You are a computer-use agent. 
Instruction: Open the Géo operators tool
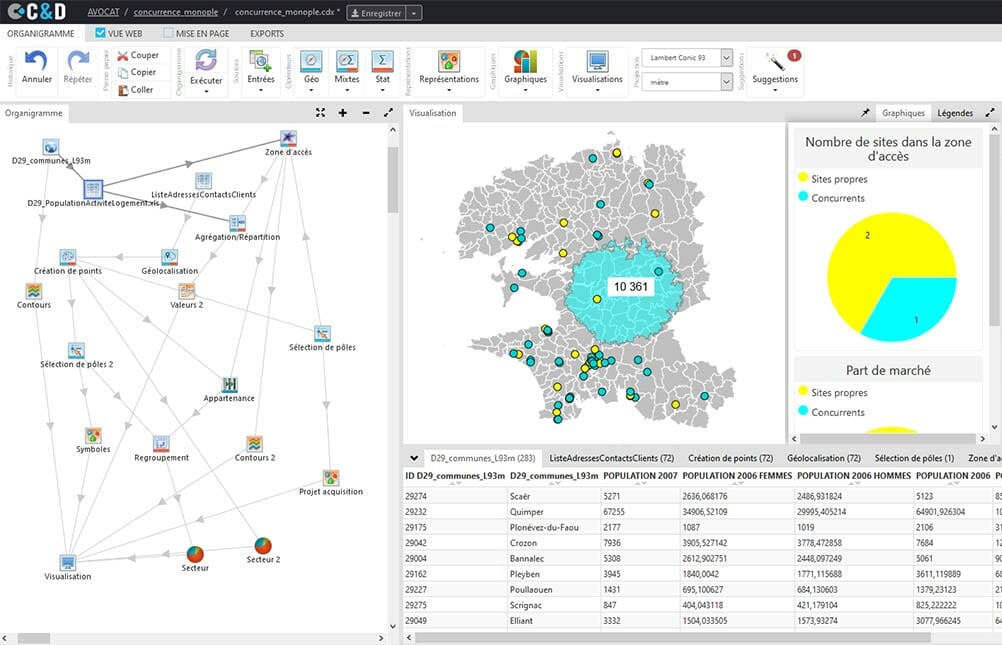click(x=311, y=61)
